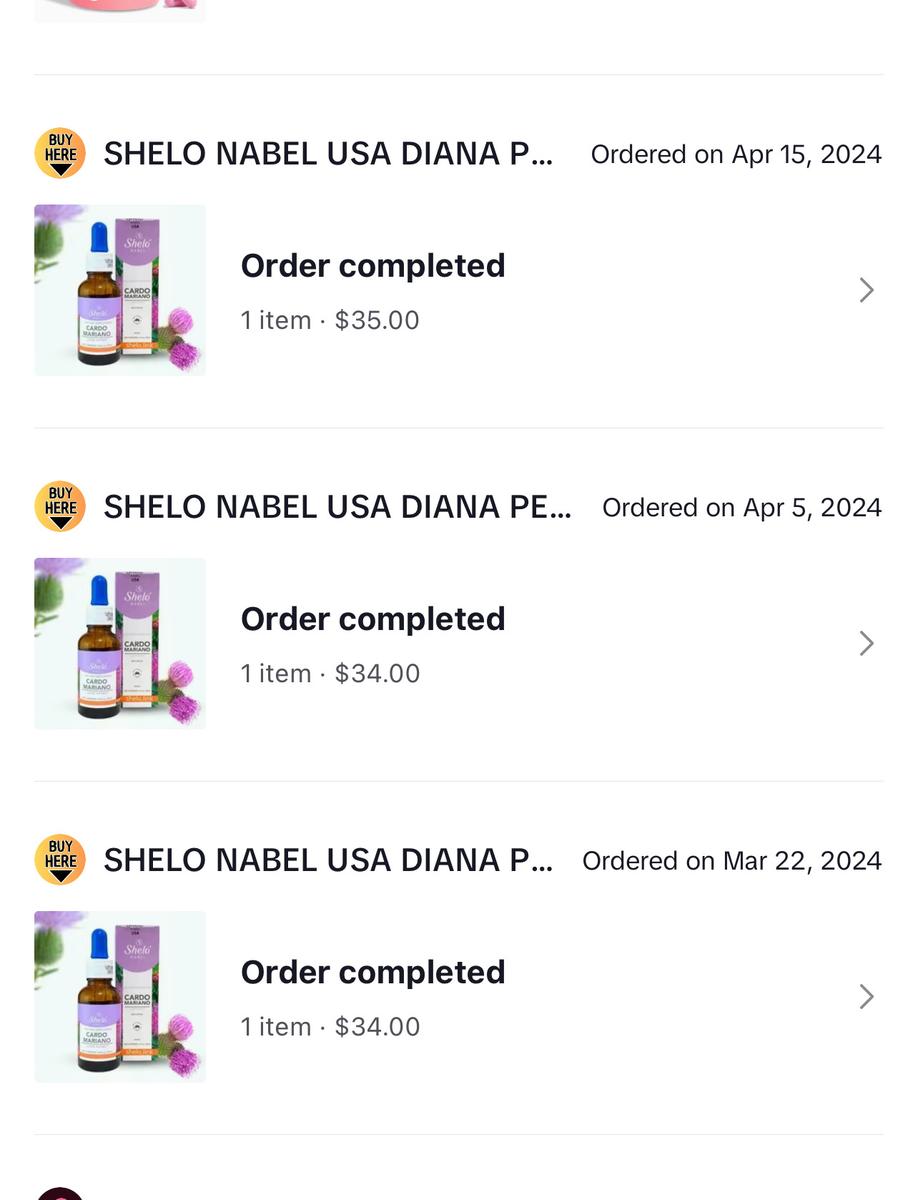Tap the pink product thumbnail at the top
This screenshot has height=1200, width=918.
click(x=120, y=9)
